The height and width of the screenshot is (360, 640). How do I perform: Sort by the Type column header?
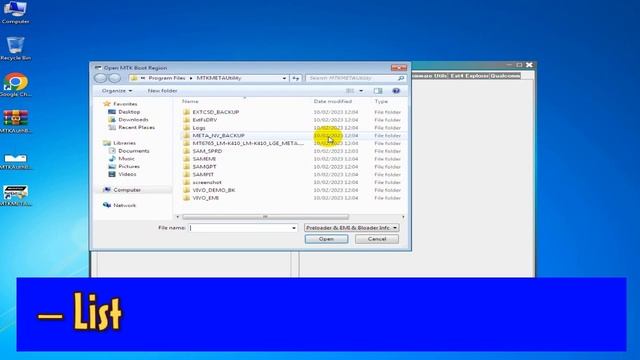point(381,101)
